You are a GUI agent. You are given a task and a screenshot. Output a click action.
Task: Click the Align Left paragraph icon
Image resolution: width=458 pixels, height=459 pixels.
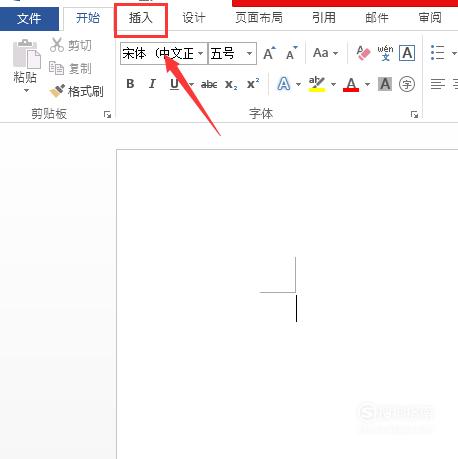(x=438, y=84)
